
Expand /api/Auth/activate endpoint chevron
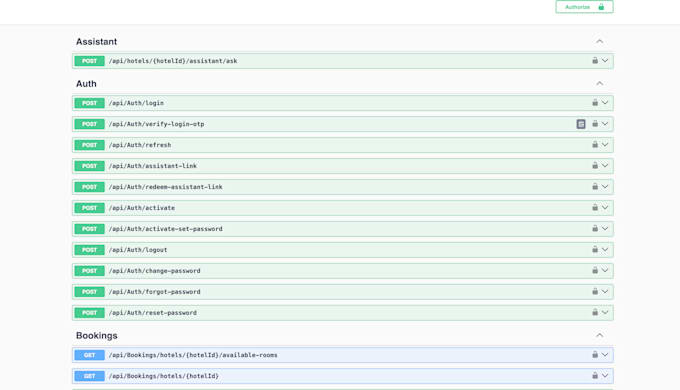pyautogui.click(x=605, y=207)
